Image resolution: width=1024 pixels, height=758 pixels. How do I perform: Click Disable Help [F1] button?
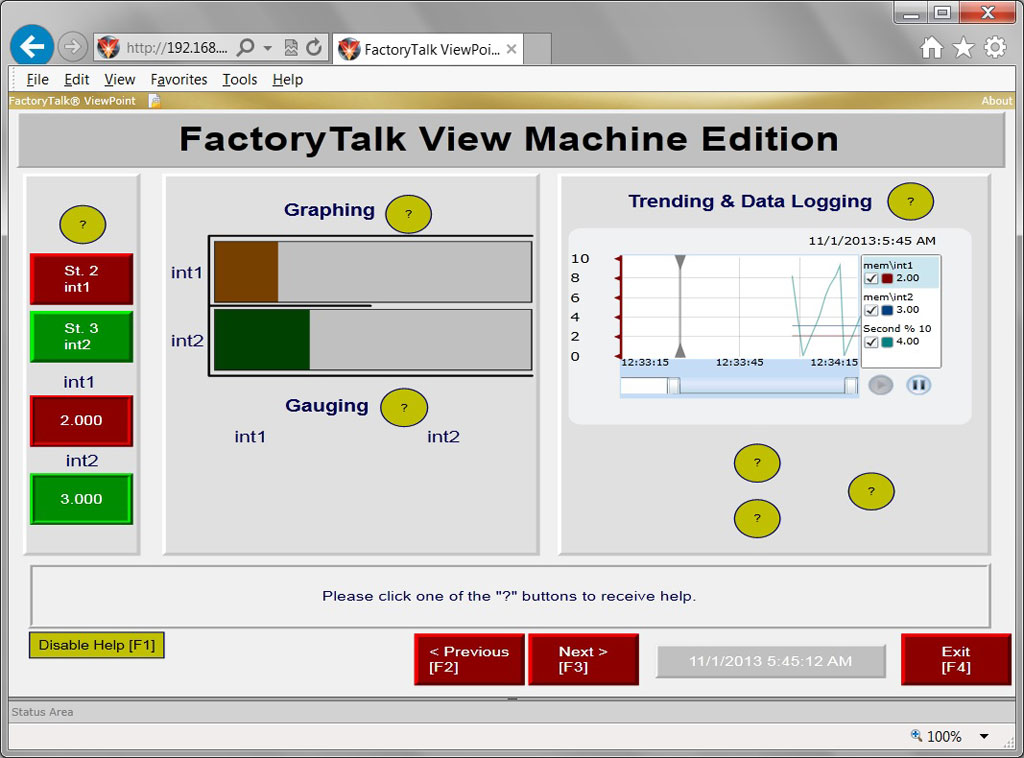(97, 645)
